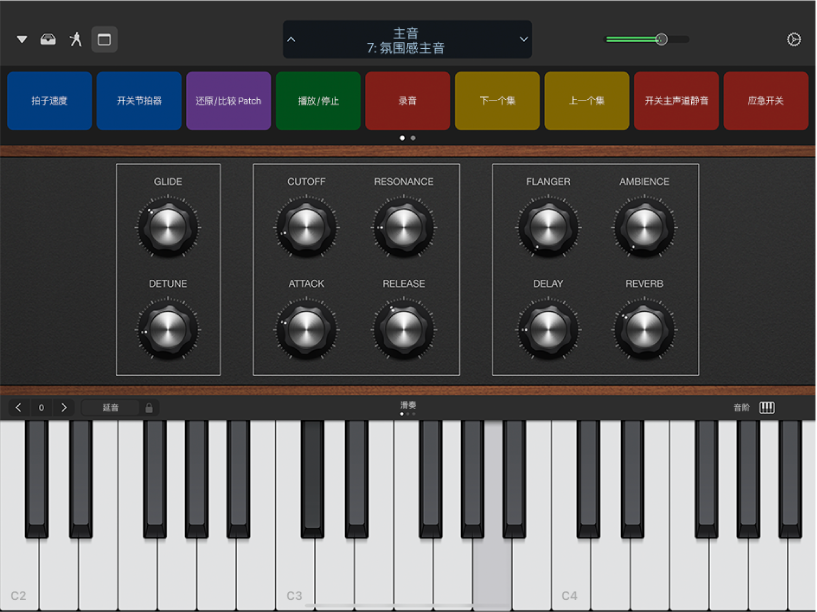817x612 pixels.
Task: Open the patch name display 氛围感主音
Action: [x=406, y=40]
